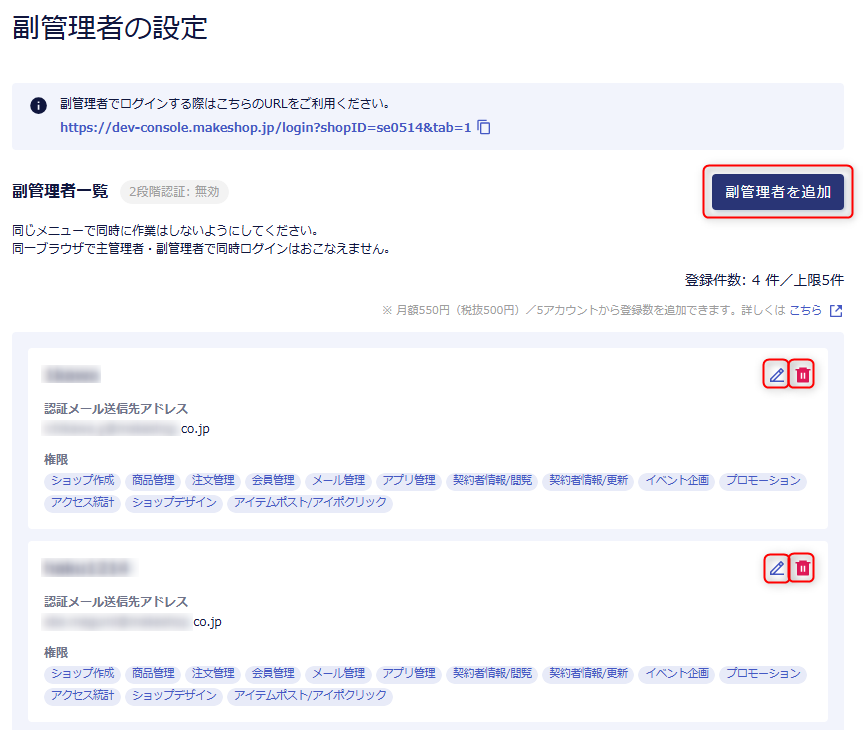
Task: Click the アクセス統計 tag in the first card
Action: (x=83, y=502)
